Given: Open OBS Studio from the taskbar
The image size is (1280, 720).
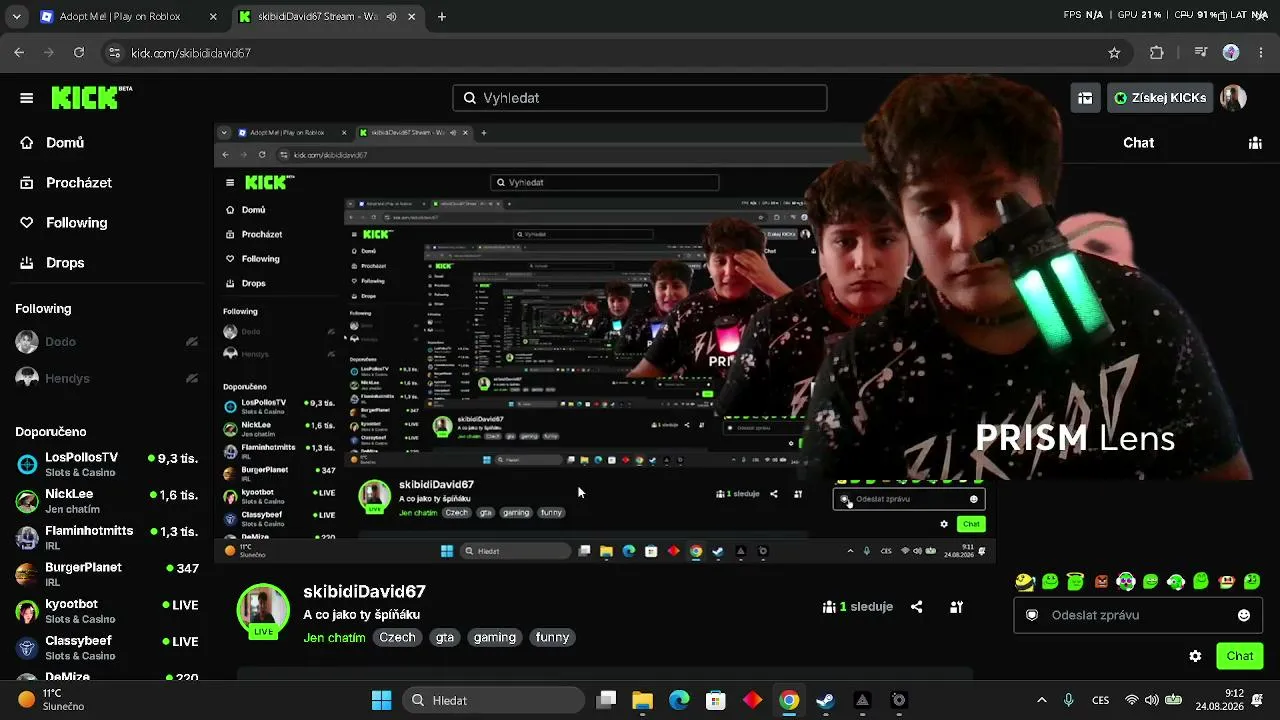Looking at the screenshot, I should click(x=899, y=700).
